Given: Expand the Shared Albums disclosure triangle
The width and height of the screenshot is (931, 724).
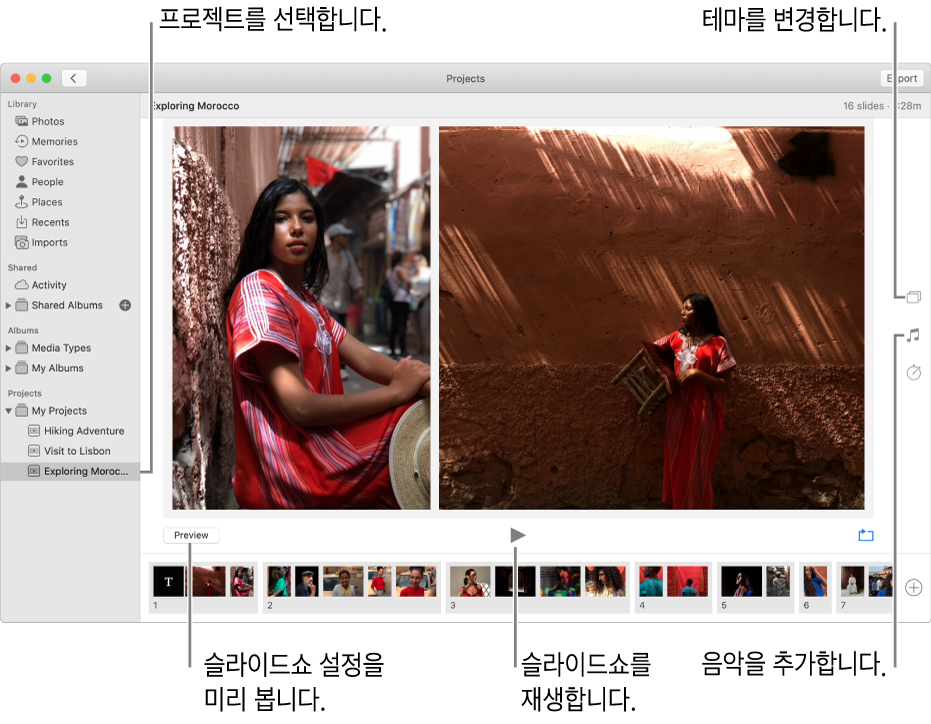Looking at the screenshot, I should pos(8,305).
